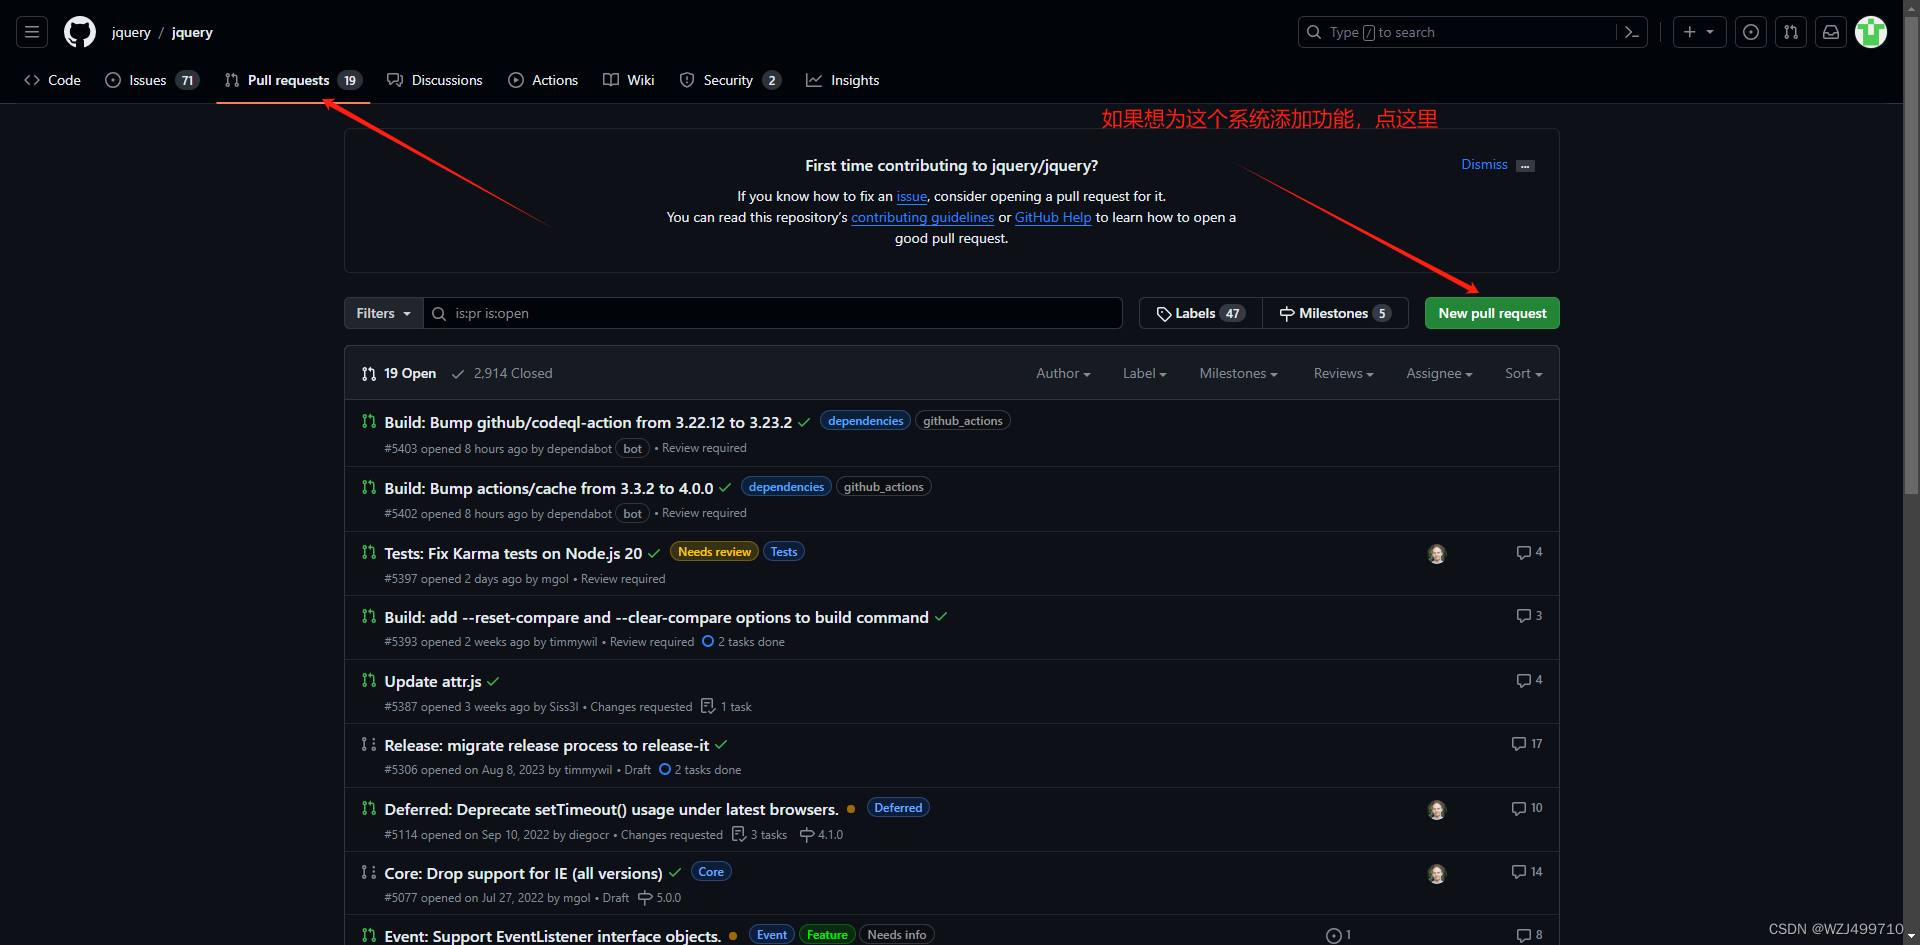The image size is (1920, 945).
Task: Switch to the Actions tab
Action: pyautogui.click(x=543, y=80)
